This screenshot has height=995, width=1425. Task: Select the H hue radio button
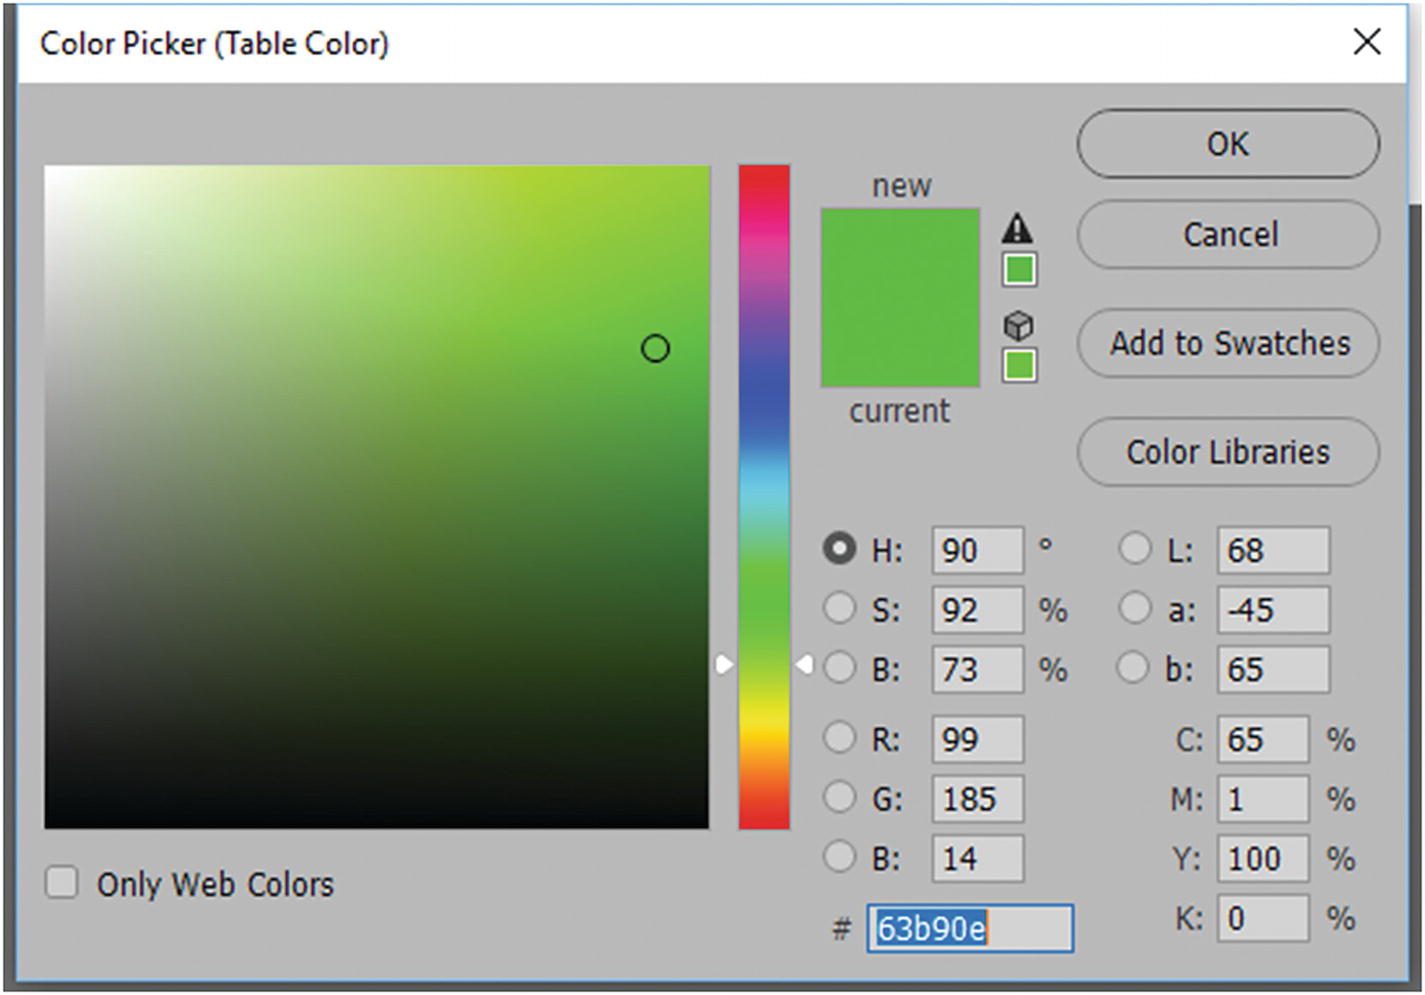[x=839, y=549]
